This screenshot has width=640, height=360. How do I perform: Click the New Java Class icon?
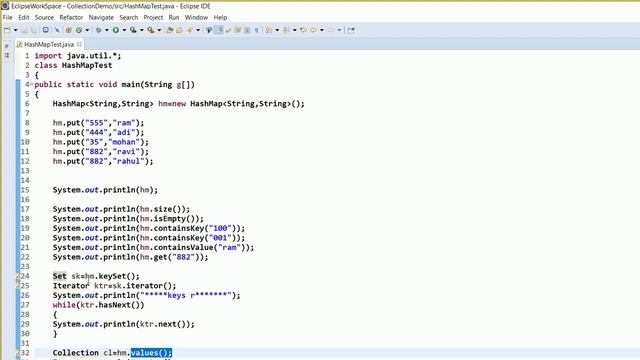[79, 30]
